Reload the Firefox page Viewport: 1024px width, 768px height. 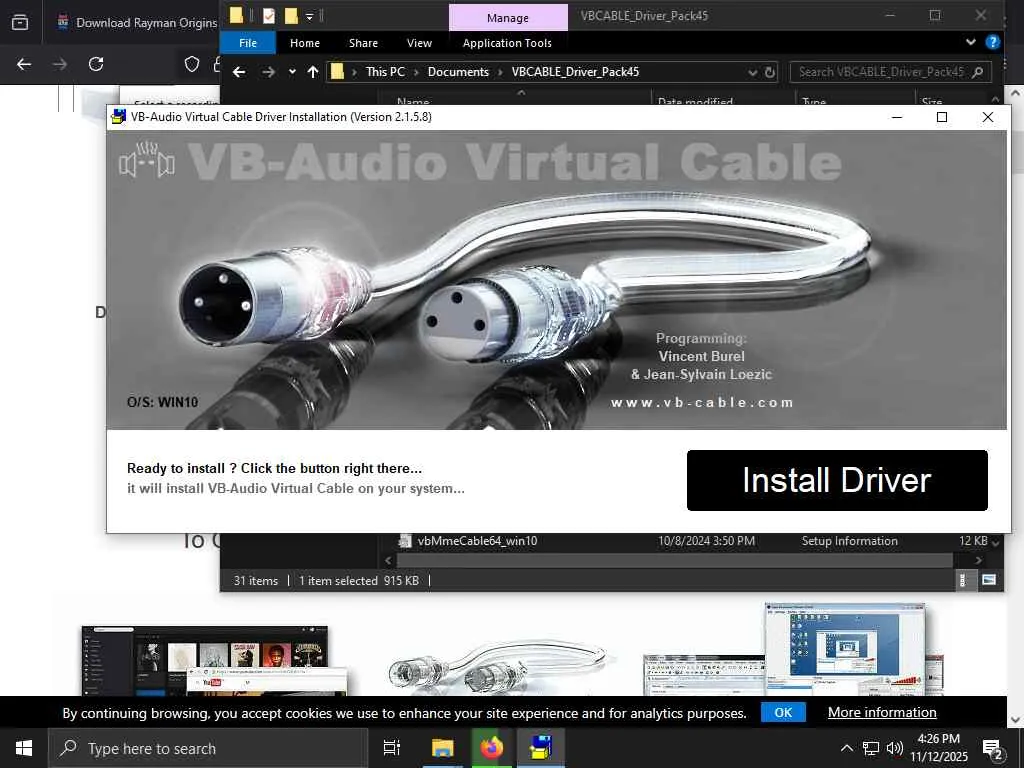point(96,64)
